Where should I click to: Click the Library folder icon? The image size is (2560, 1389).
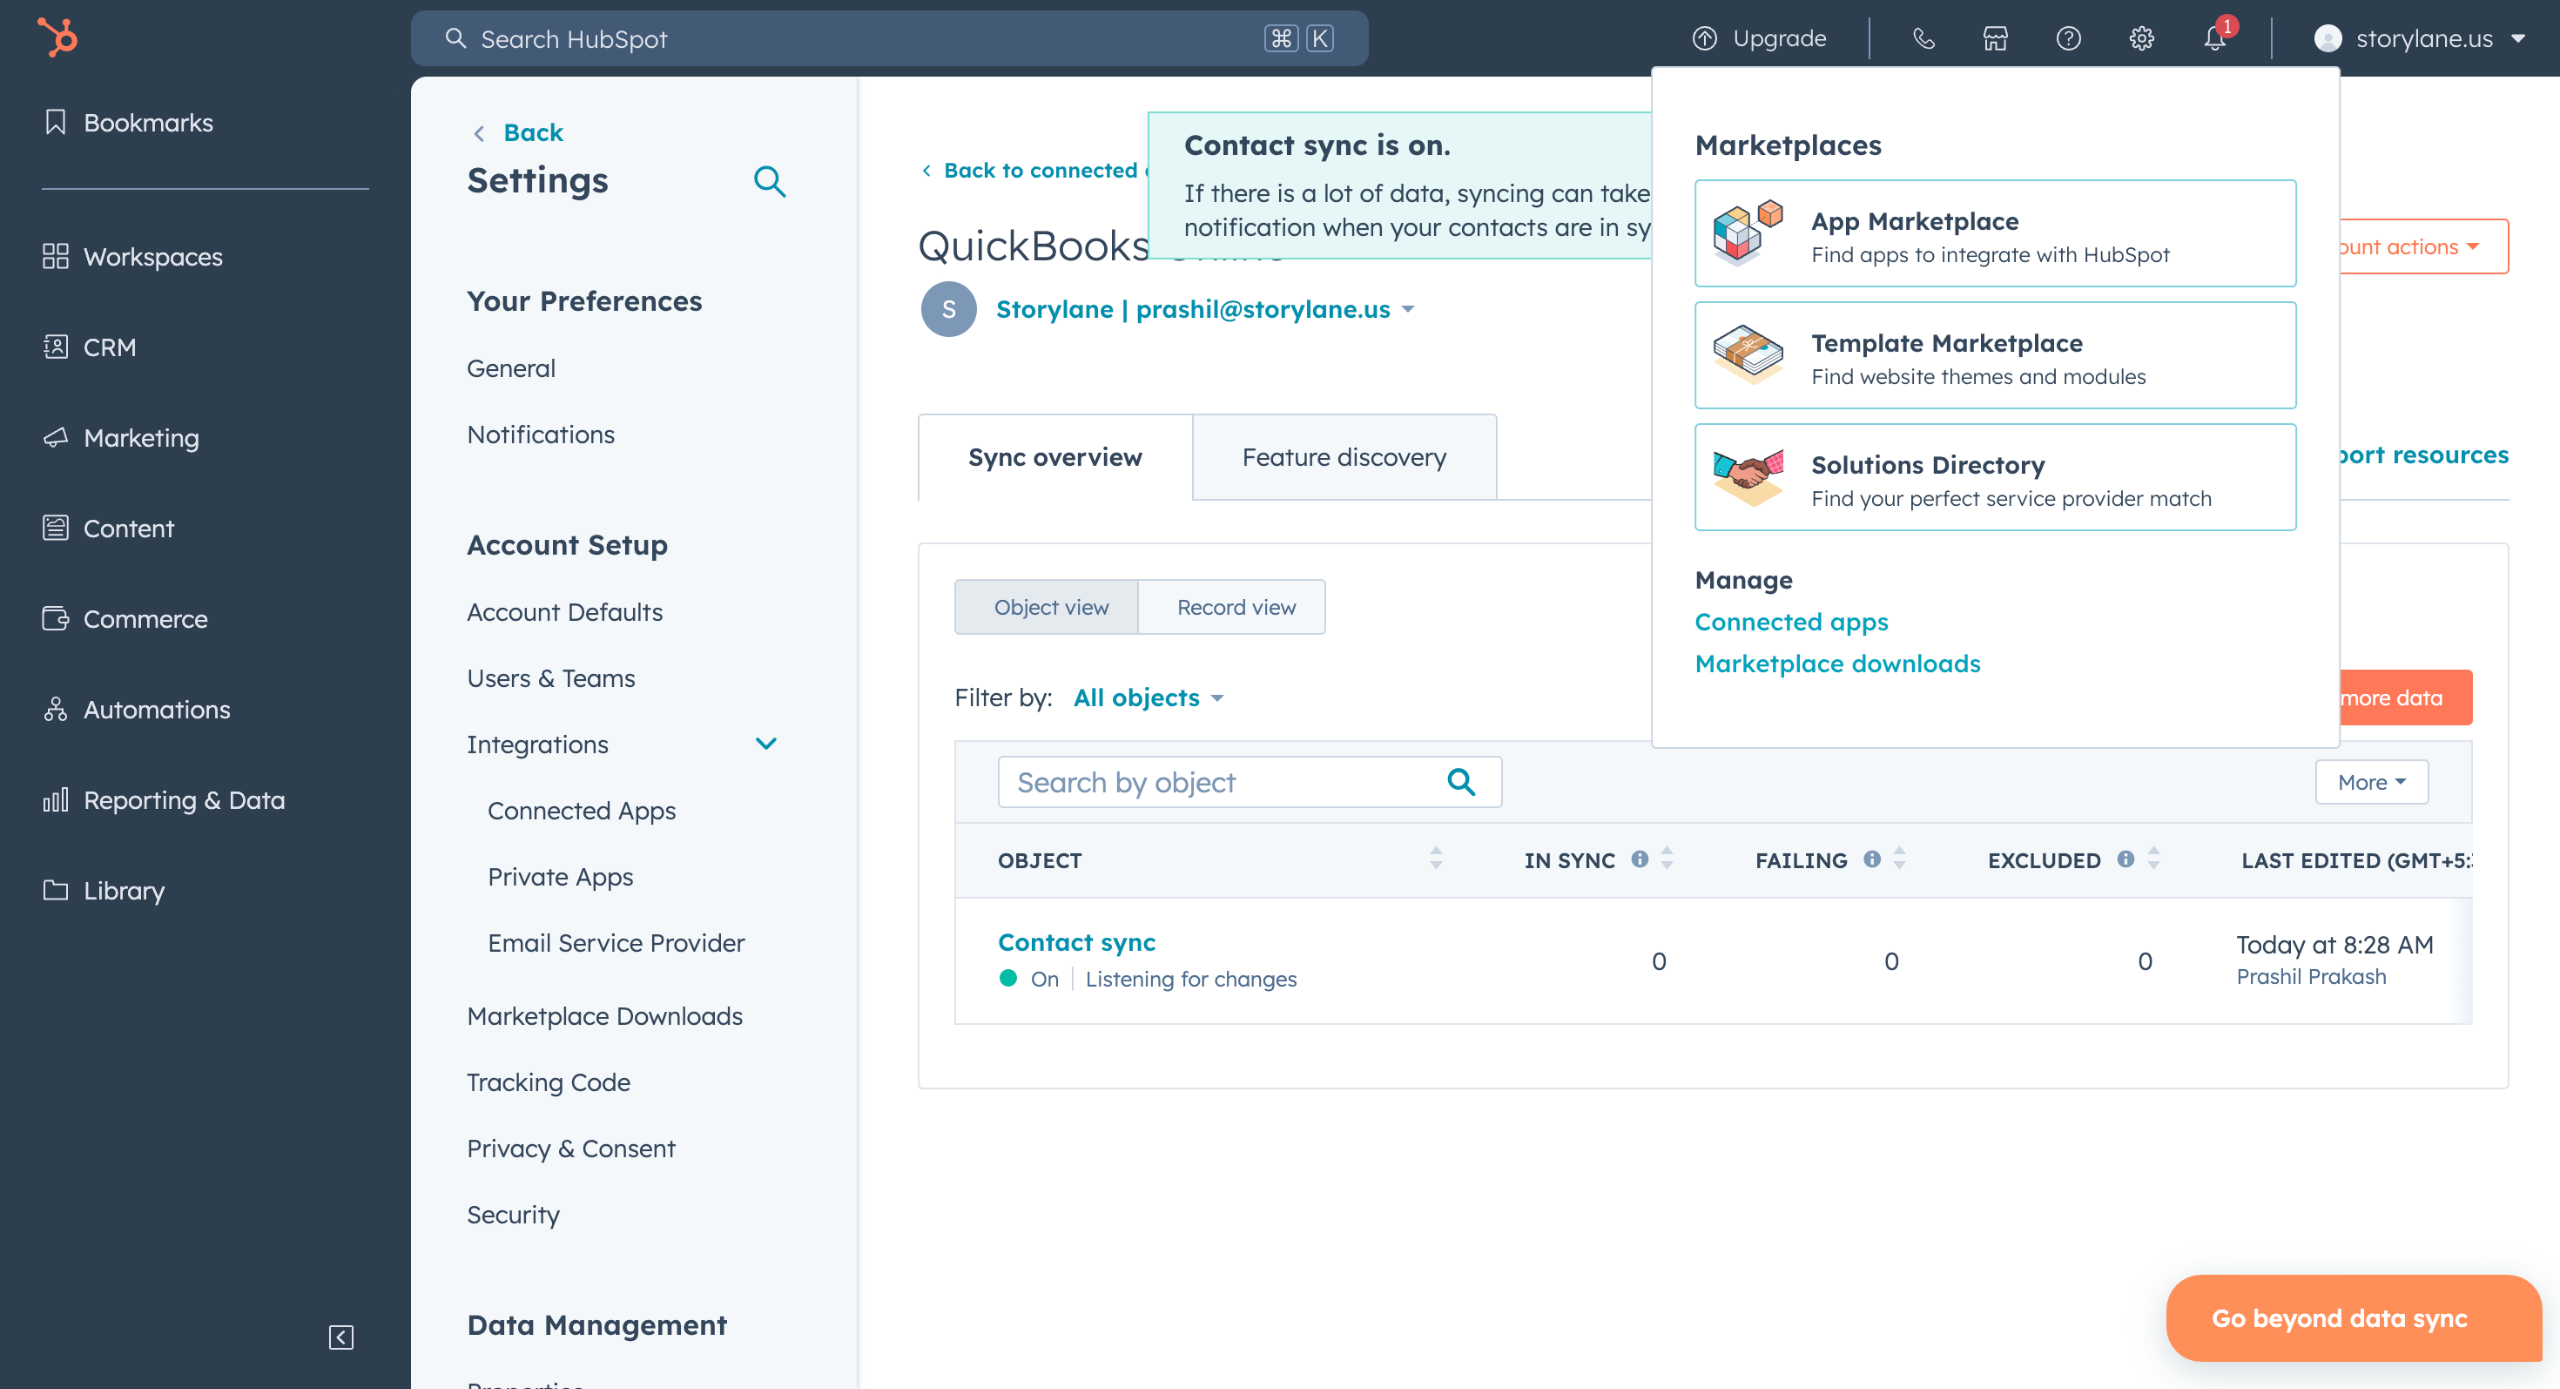tap(56, 890)
